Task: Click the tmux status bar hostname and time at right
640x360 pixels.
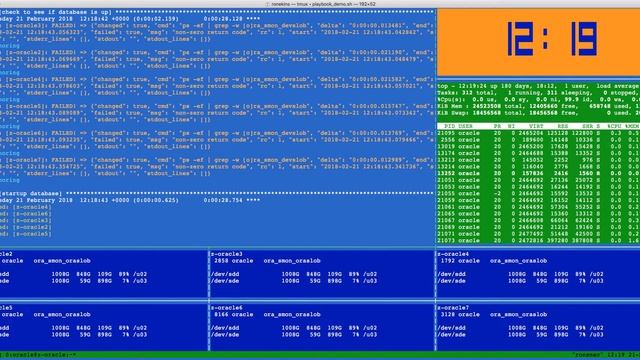Action: coord(606,355)
